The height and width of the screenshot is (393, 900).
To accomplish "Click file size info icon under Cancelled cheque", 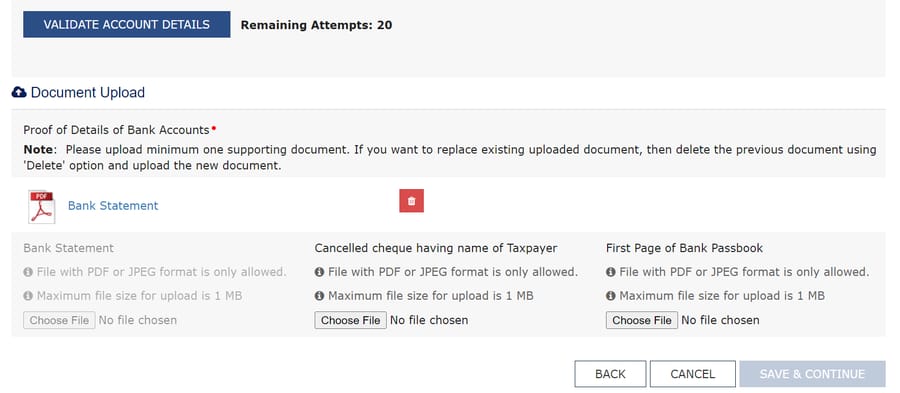I will (320, 296).
